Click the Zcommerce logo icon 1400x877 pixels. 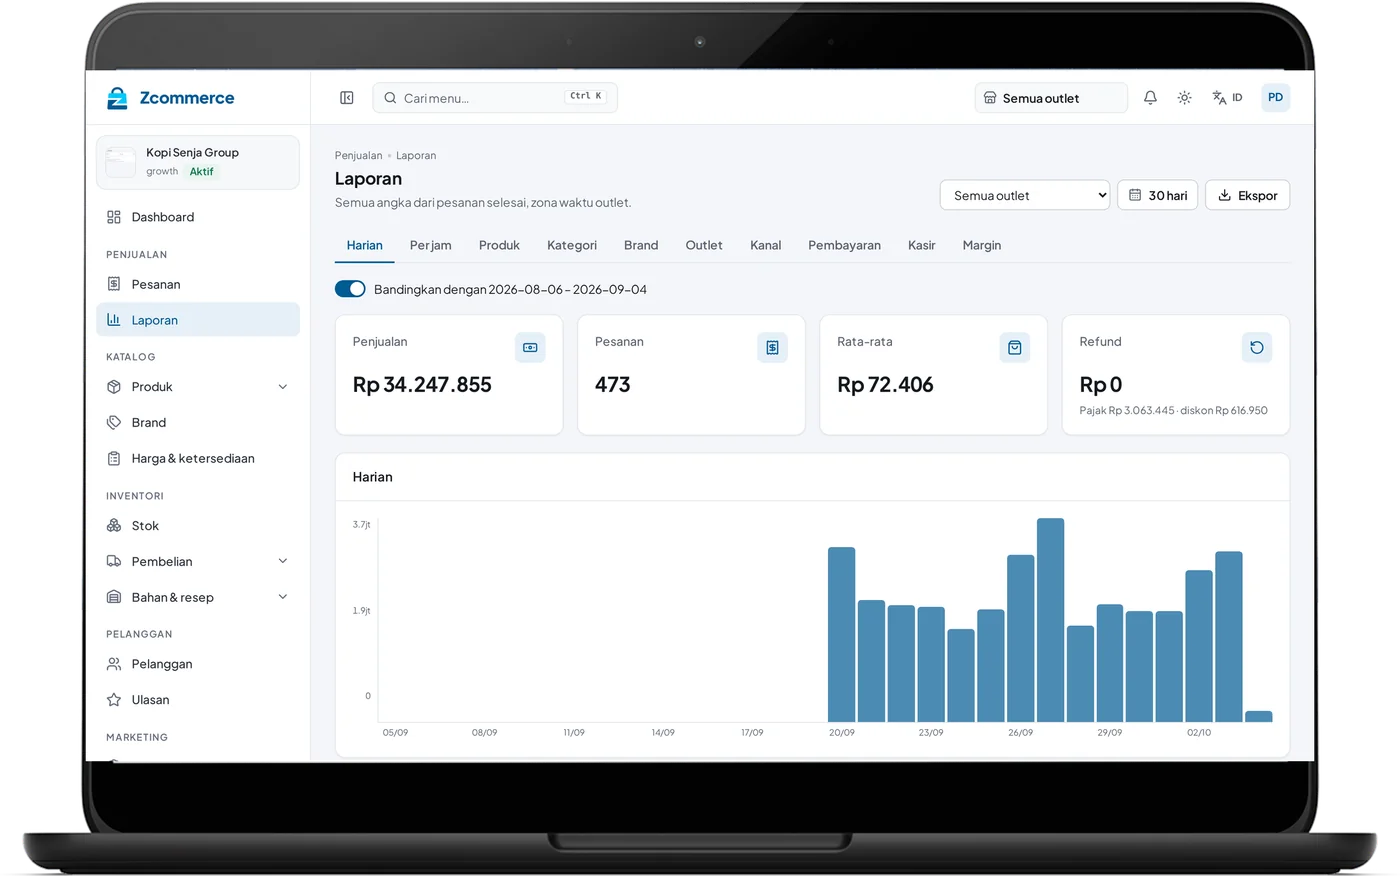click(x=117, y=98)
